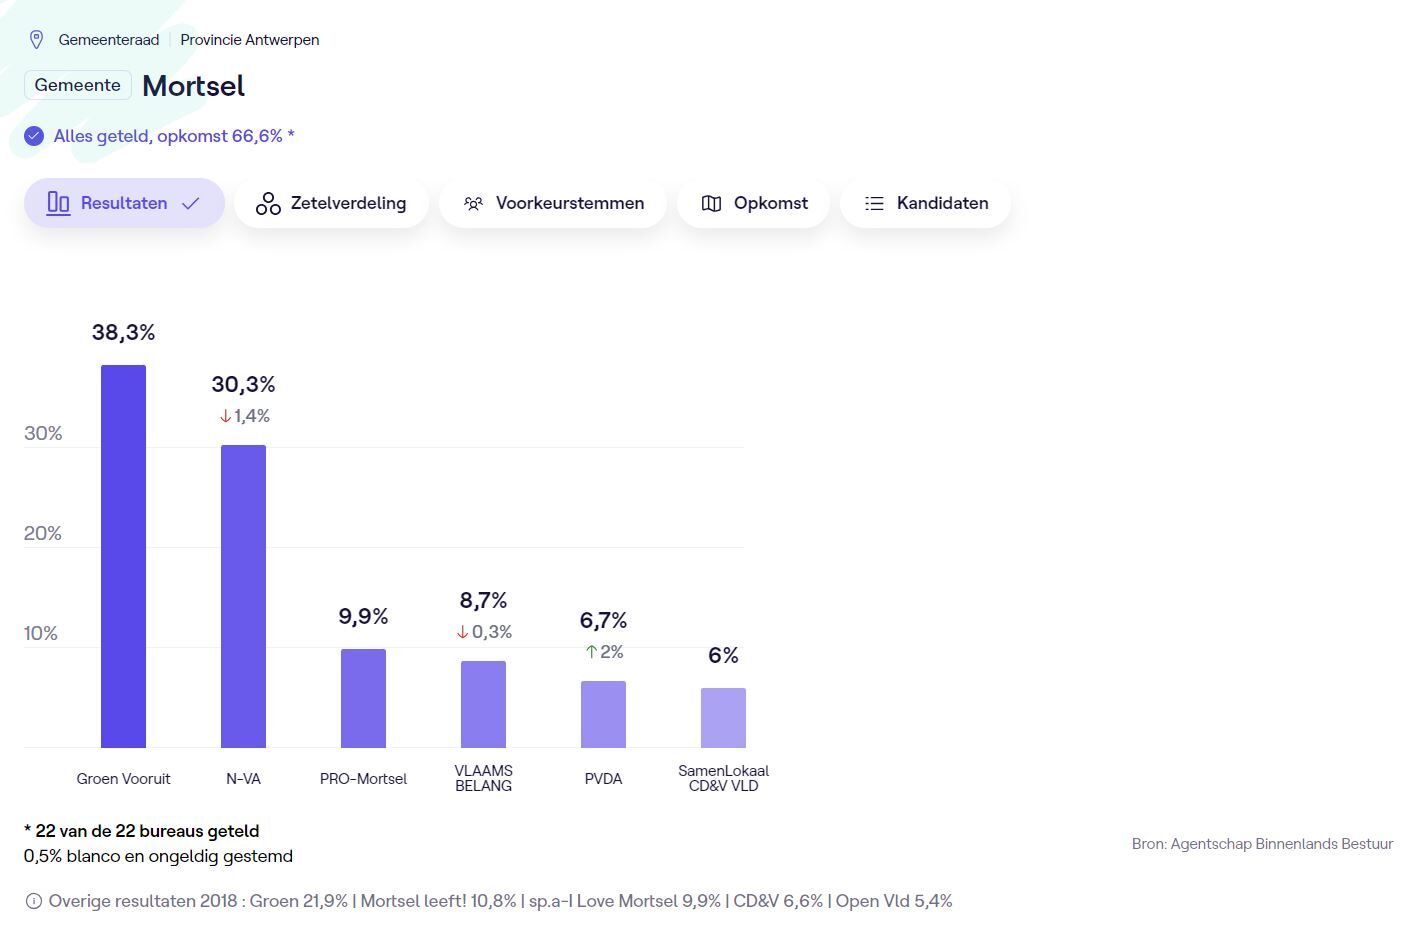
Task: Click the info icon before Overige resultaten
Action: pyautogui.click(x=34, y=902)
